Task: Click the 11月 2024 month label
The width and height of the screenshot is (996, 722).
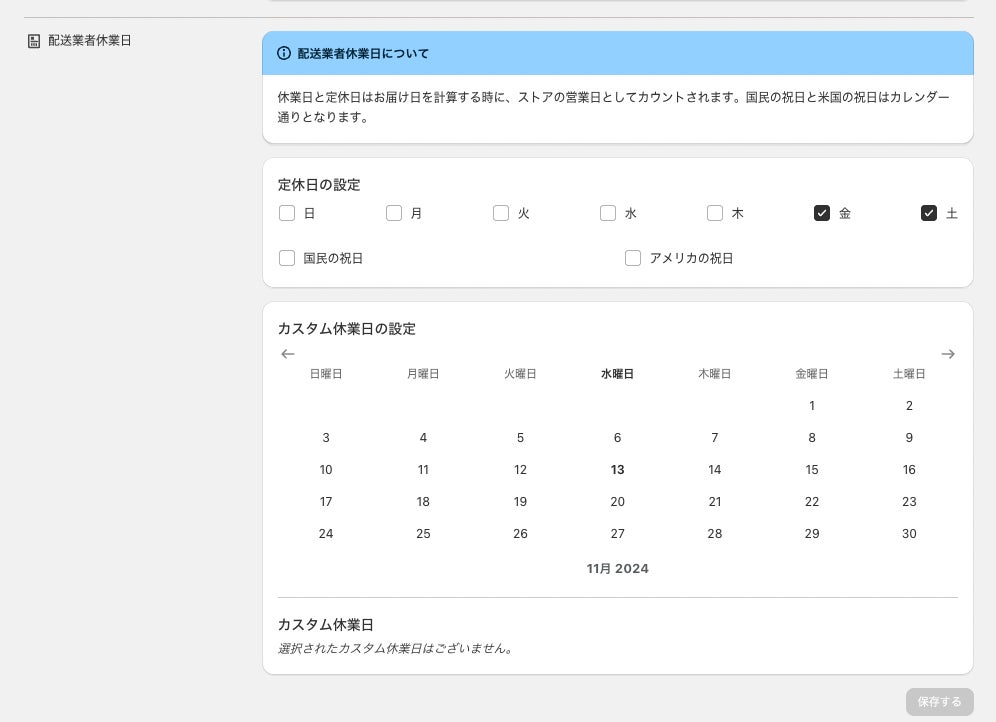Action: pos(617,569)
